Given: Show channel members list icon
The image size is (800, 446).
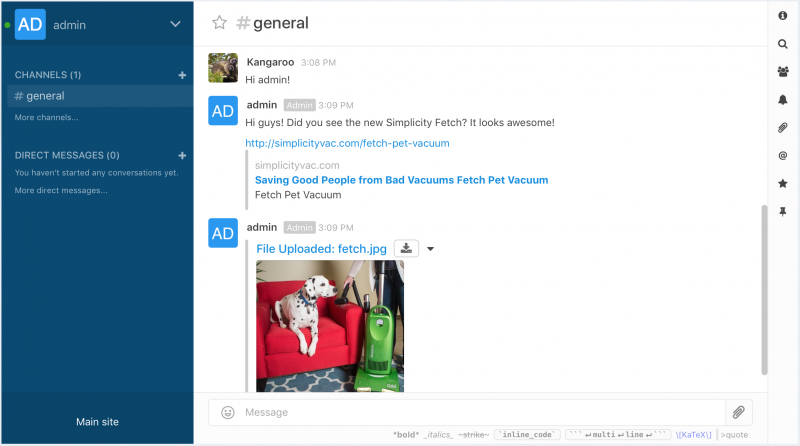Looking at the screenshot, I should (783, 72).
